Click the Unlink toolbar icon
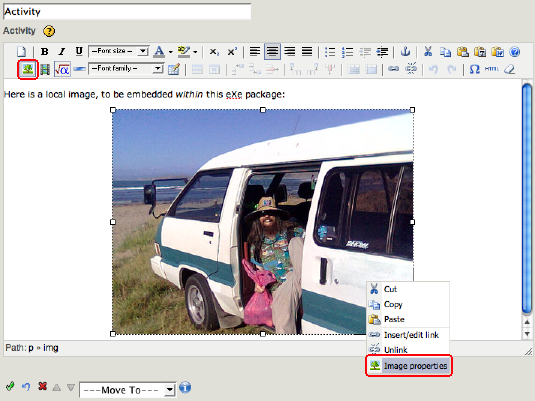Image resolution: width=535 pixels, height=401 pixels. (x=411, y=69)
